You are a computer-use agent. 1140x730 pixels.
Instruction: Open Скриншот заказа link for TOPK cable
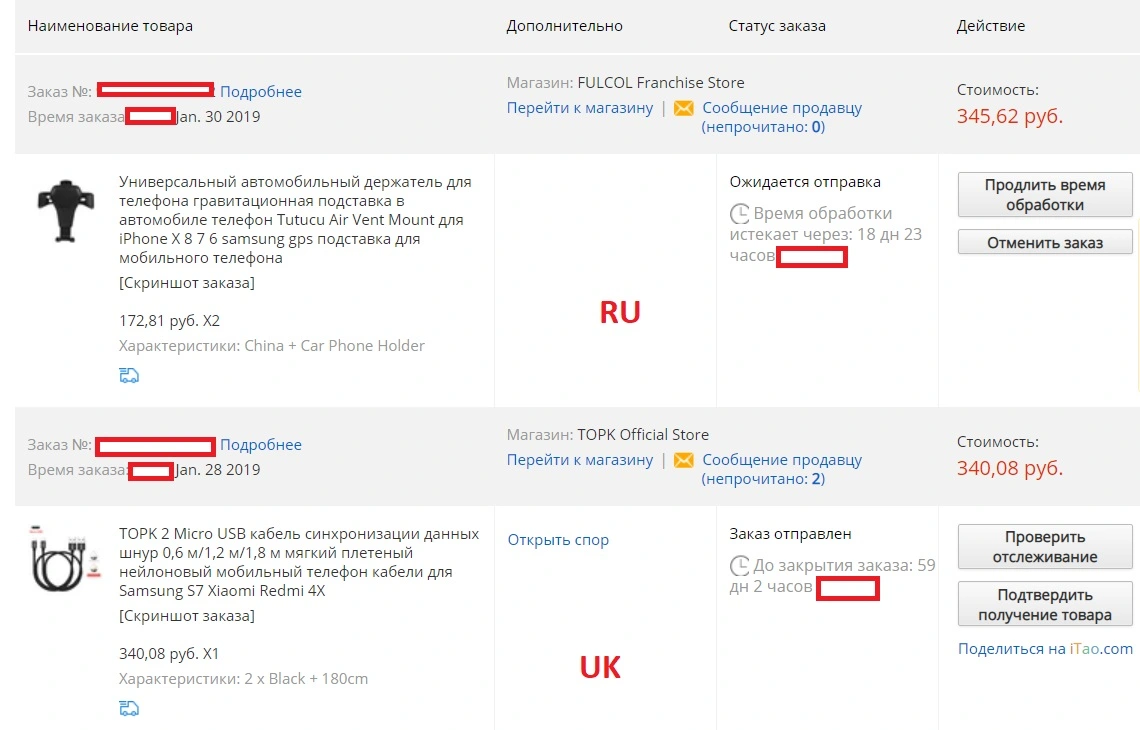point(187,616)
